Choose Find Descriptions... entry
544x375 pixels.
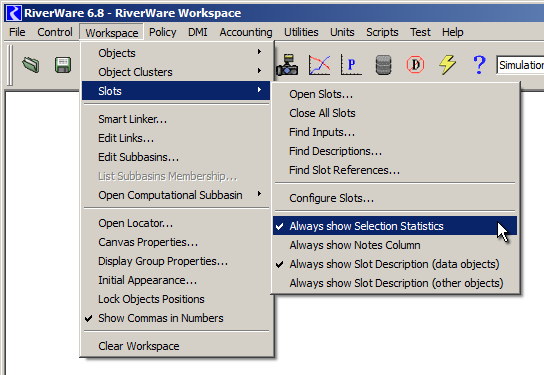(395, 151)
